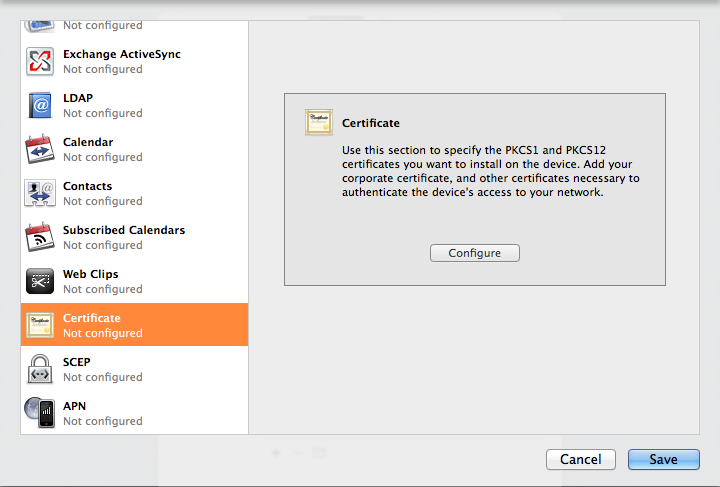Open the Calendar payload settings
The image size is (720, 487).
click(x=135, y=149)
